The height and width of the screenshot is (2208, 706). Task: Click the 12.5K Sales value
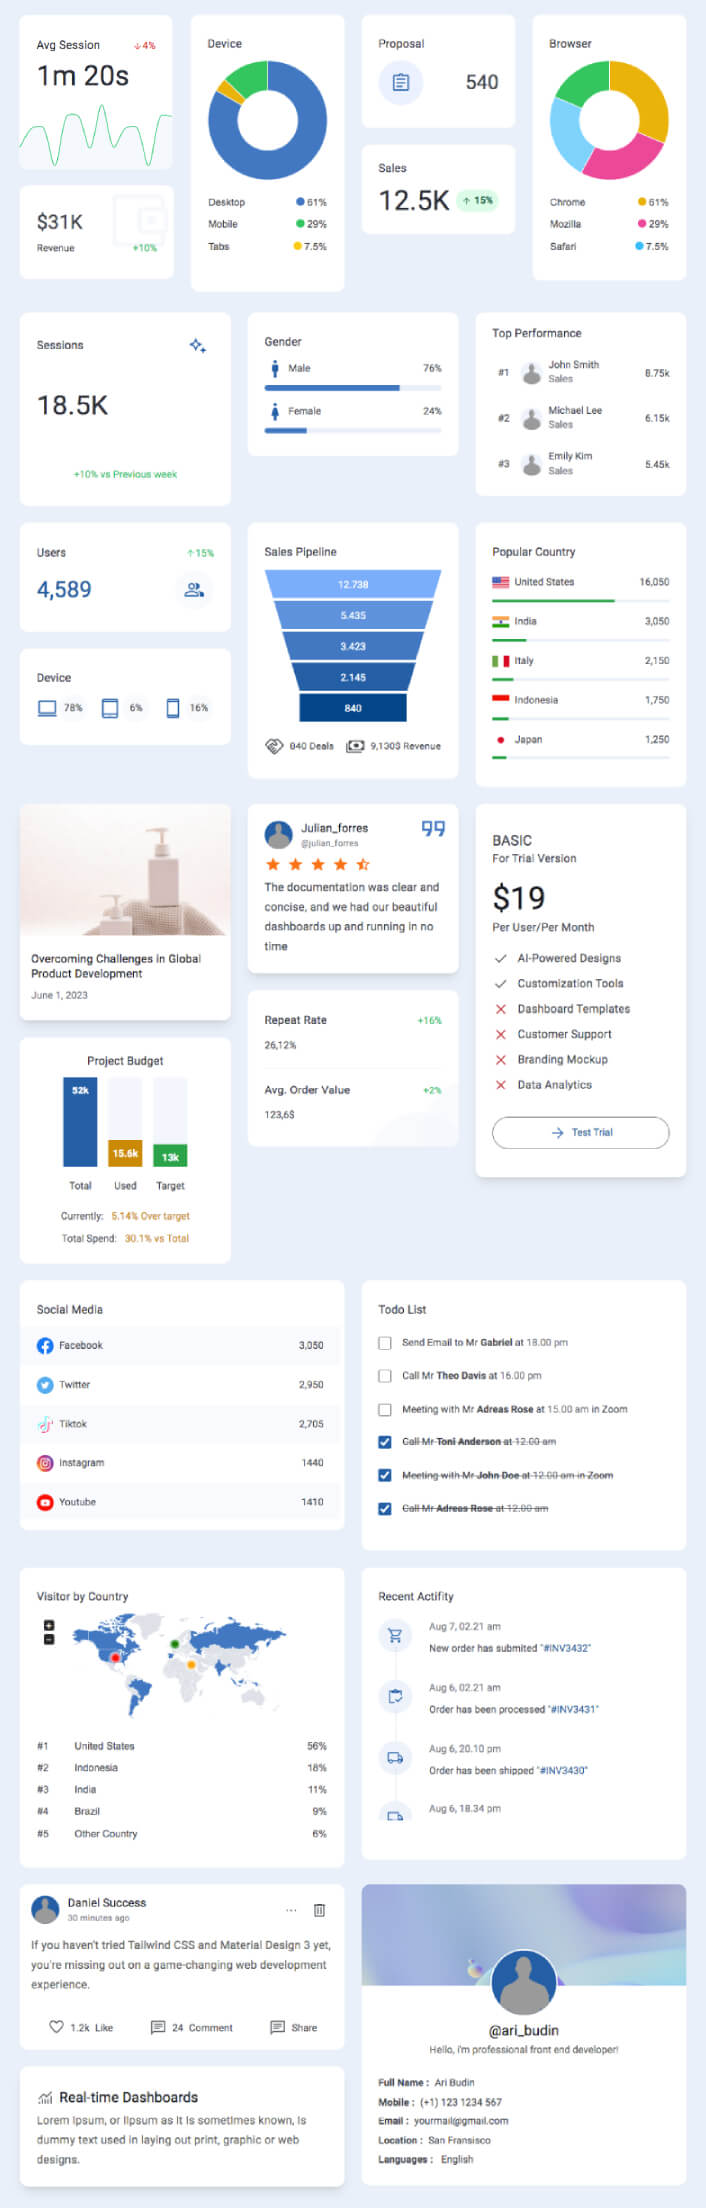point(414,201)
